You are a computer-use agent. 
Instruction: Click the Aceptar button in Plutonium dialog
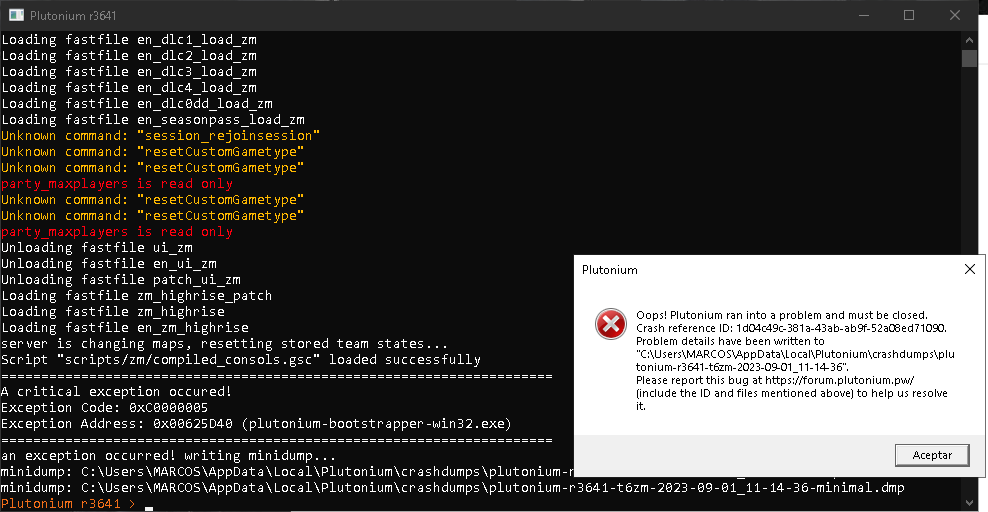932,455
